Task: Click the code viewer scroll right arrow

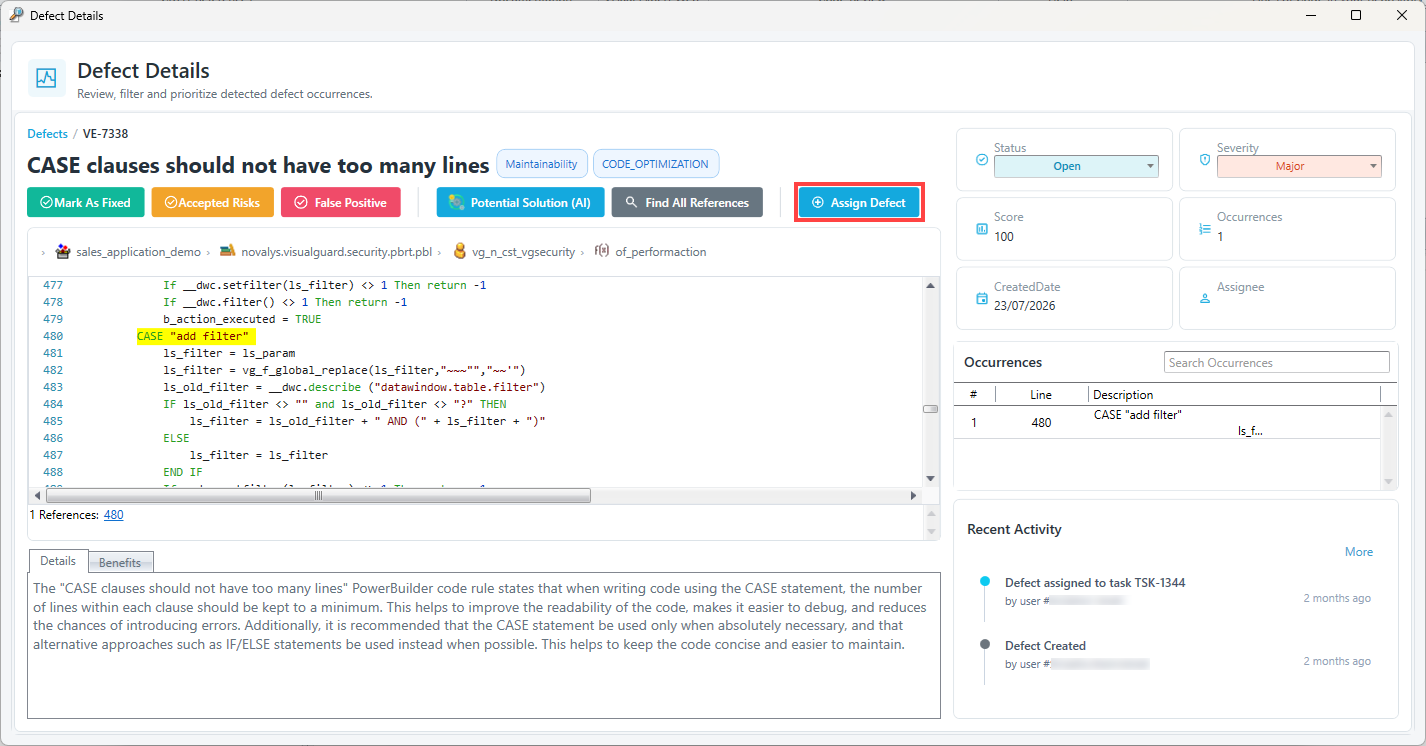Action: (913, 495)
